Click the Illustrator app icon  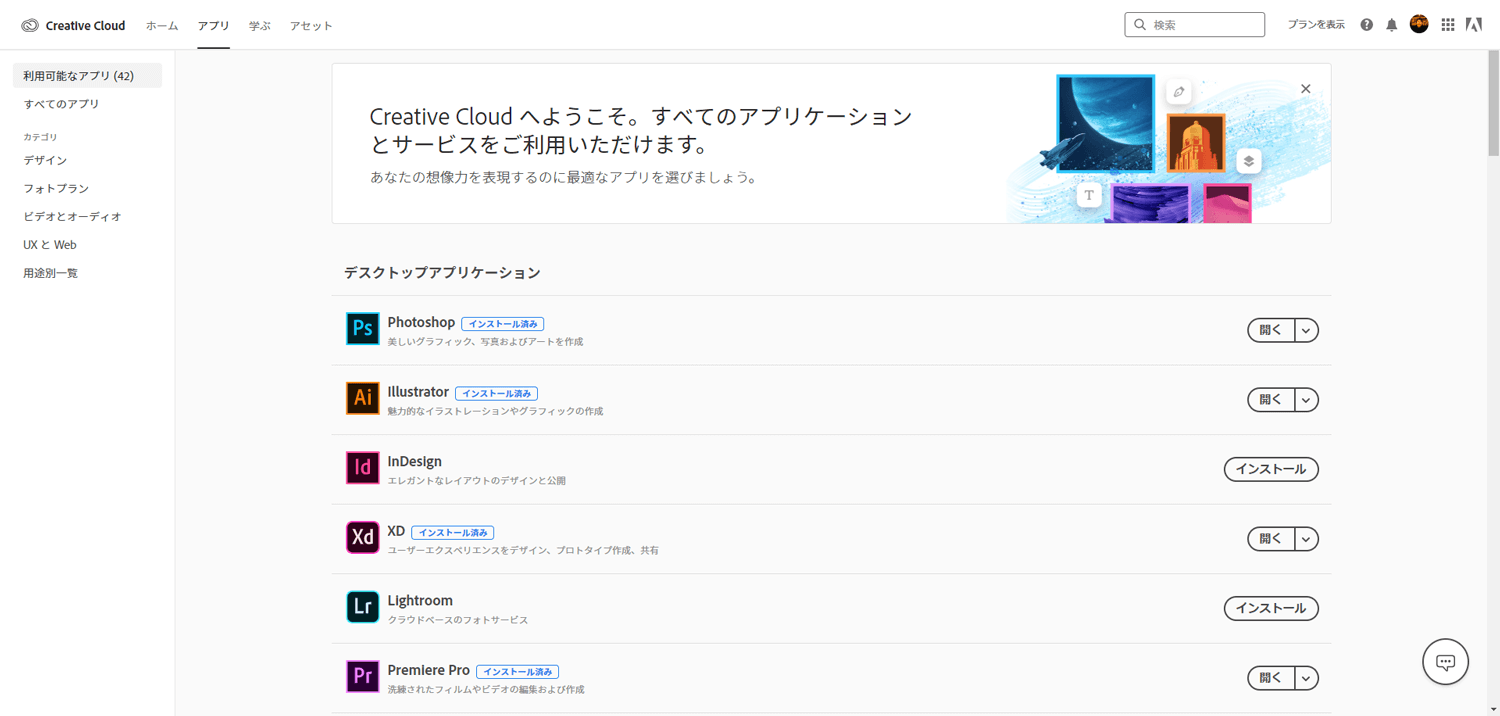362,398
